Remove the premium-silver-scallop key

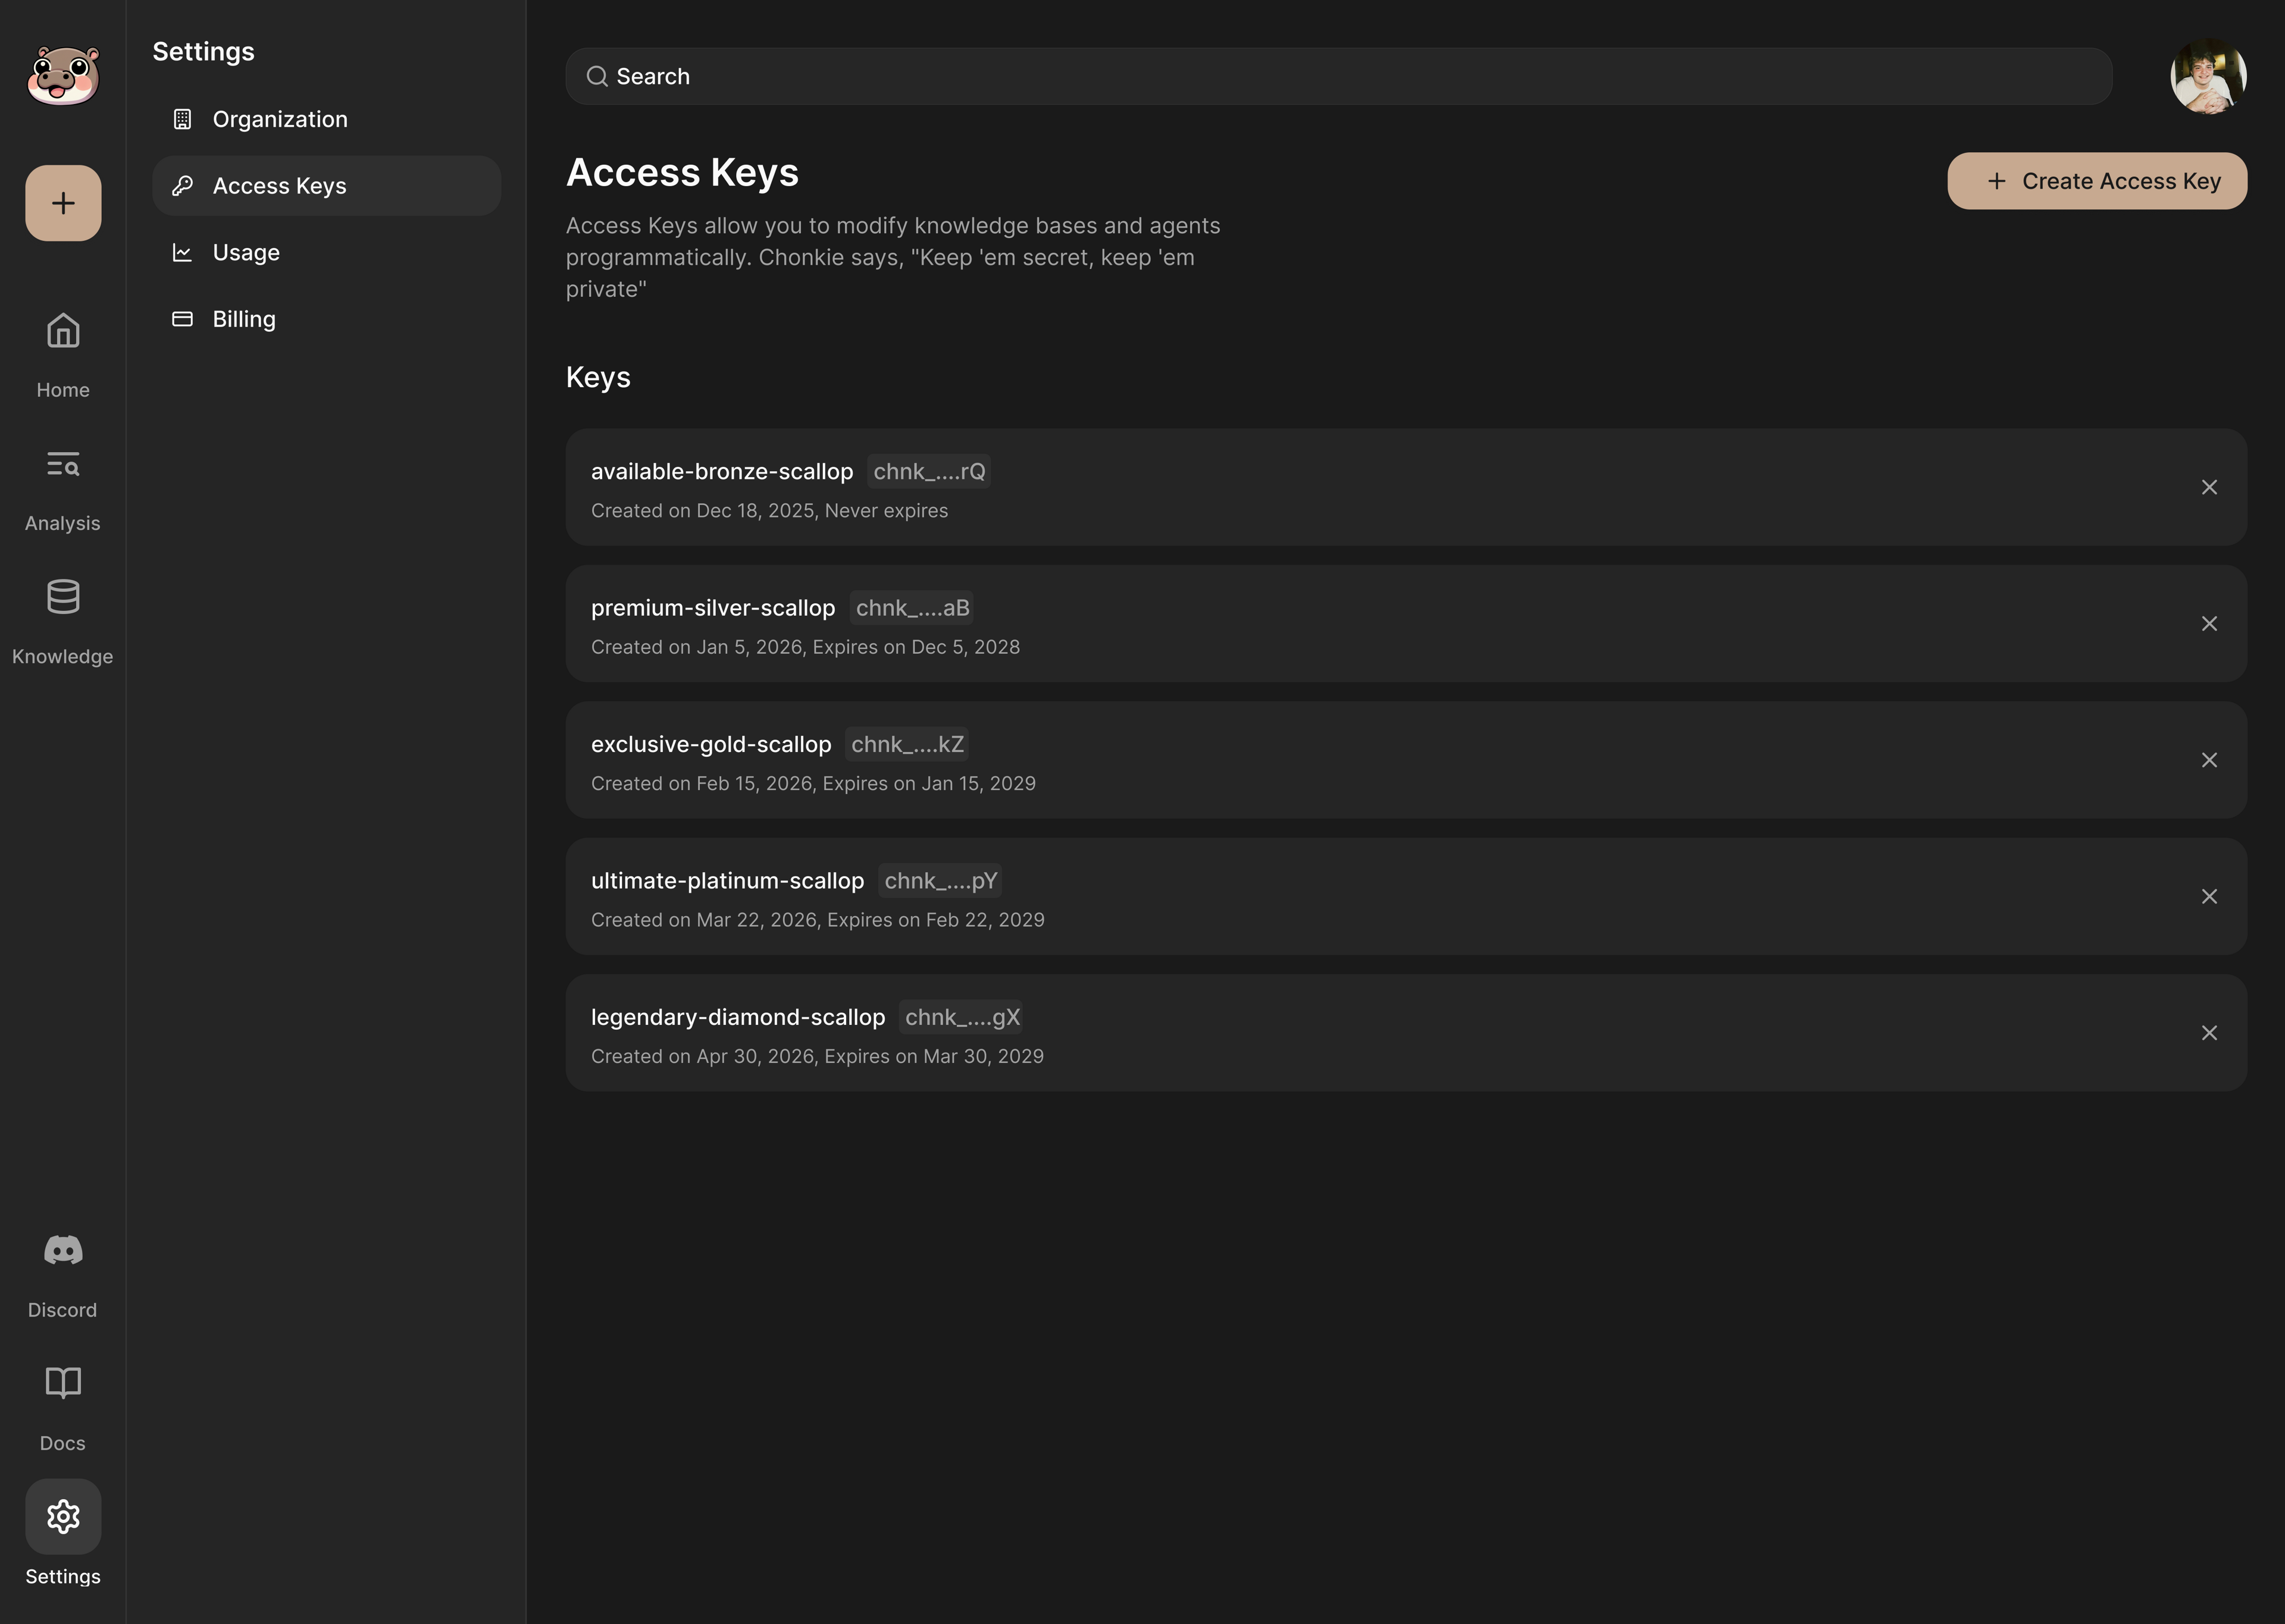[x=2209, y=624]
